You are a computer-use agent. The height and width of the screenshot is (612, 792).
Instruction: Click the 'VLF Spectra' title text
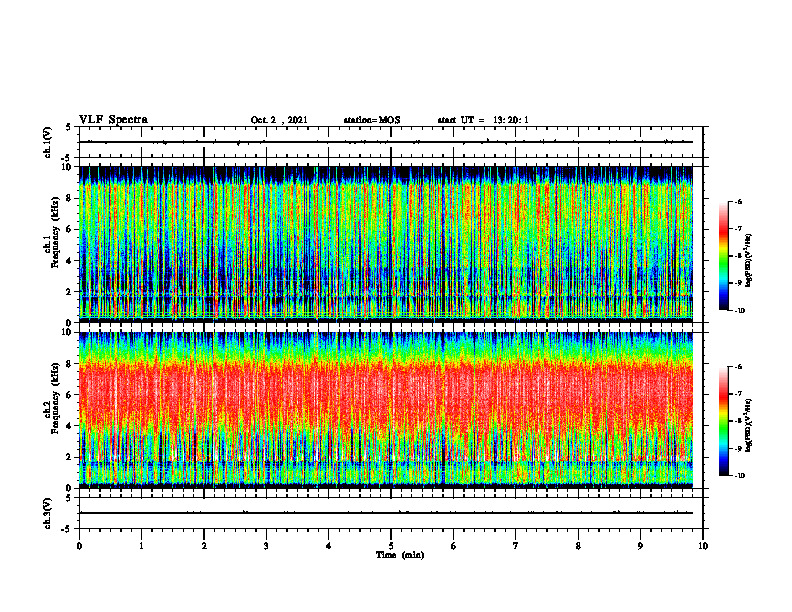point(113,120)
